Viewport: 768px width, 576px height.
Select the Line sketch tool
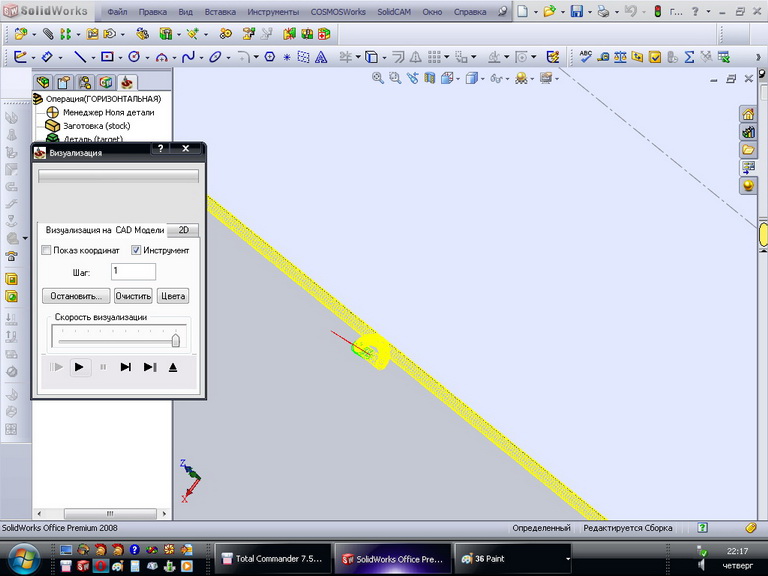(79, 57)
